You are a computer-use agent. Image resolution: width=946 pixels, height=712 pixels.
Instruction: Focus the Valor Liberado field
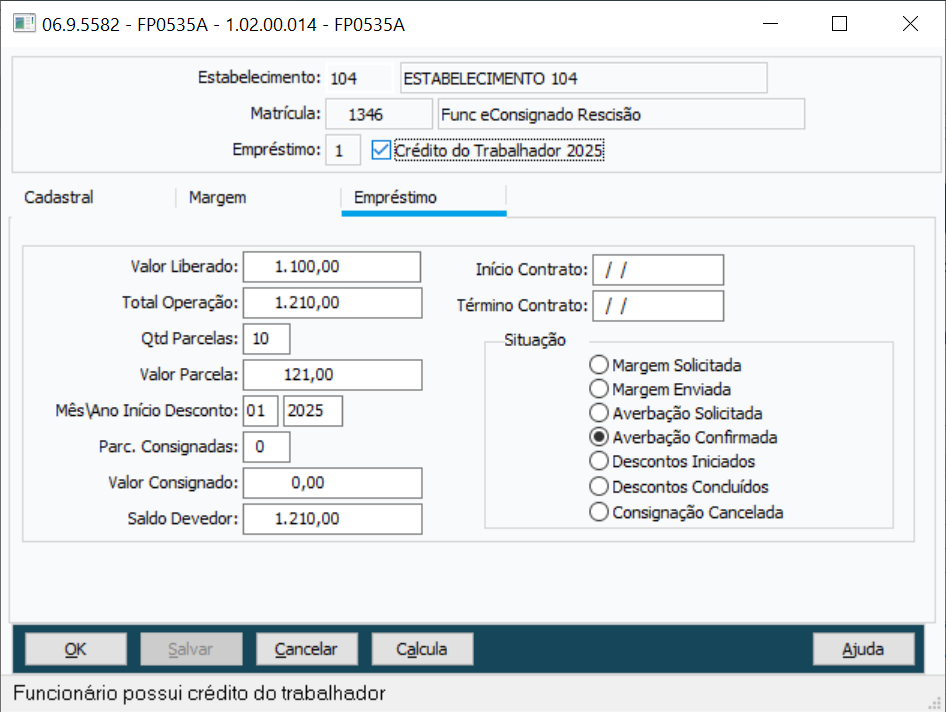(x=332, y=267)
